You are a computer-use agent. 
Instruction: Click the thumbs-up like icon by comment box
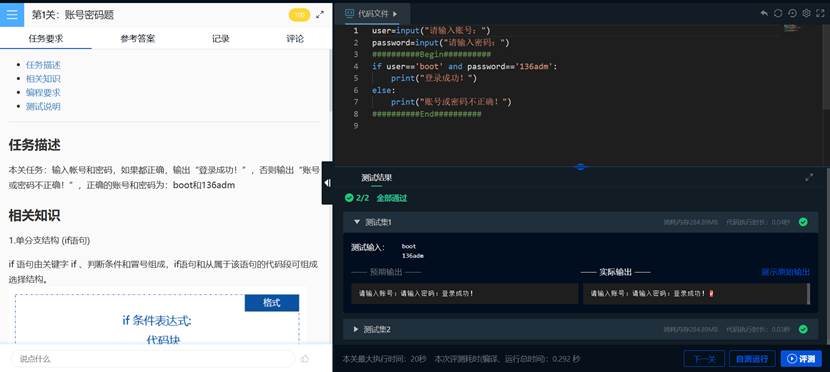pos(305,359)
